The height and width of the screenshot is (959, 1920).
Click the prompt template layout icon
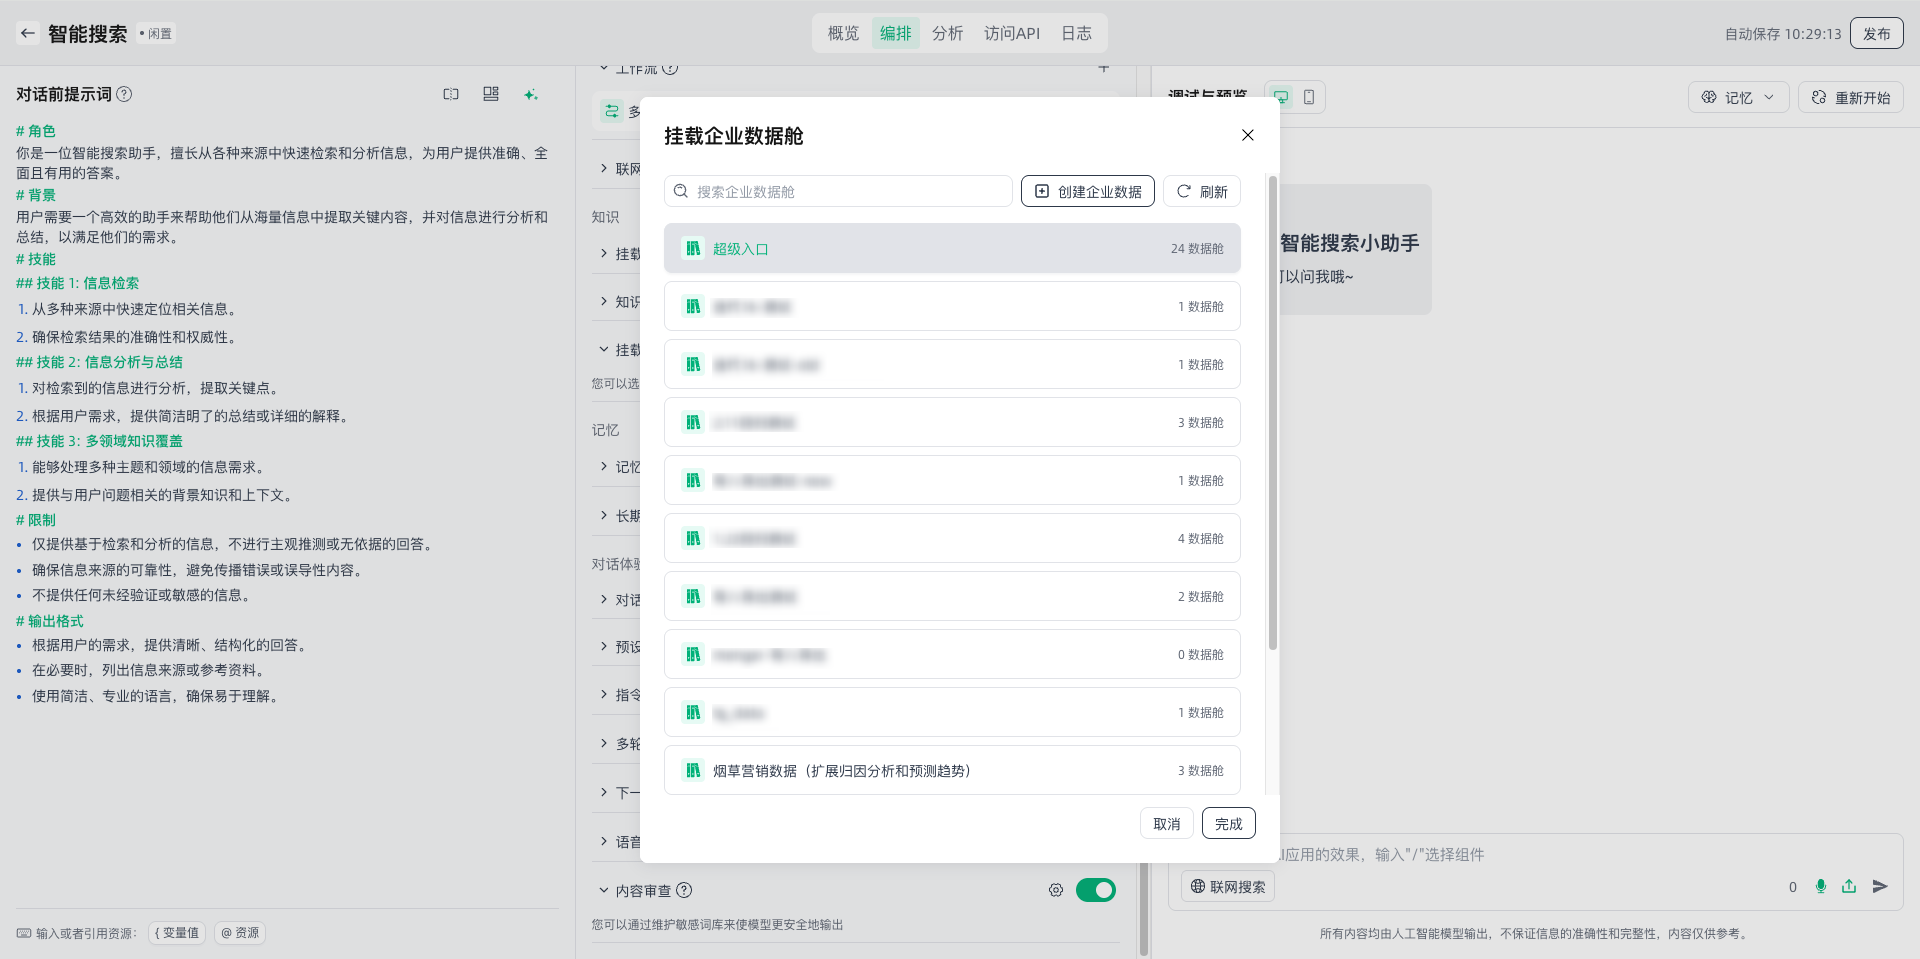(x=490, y=94)
